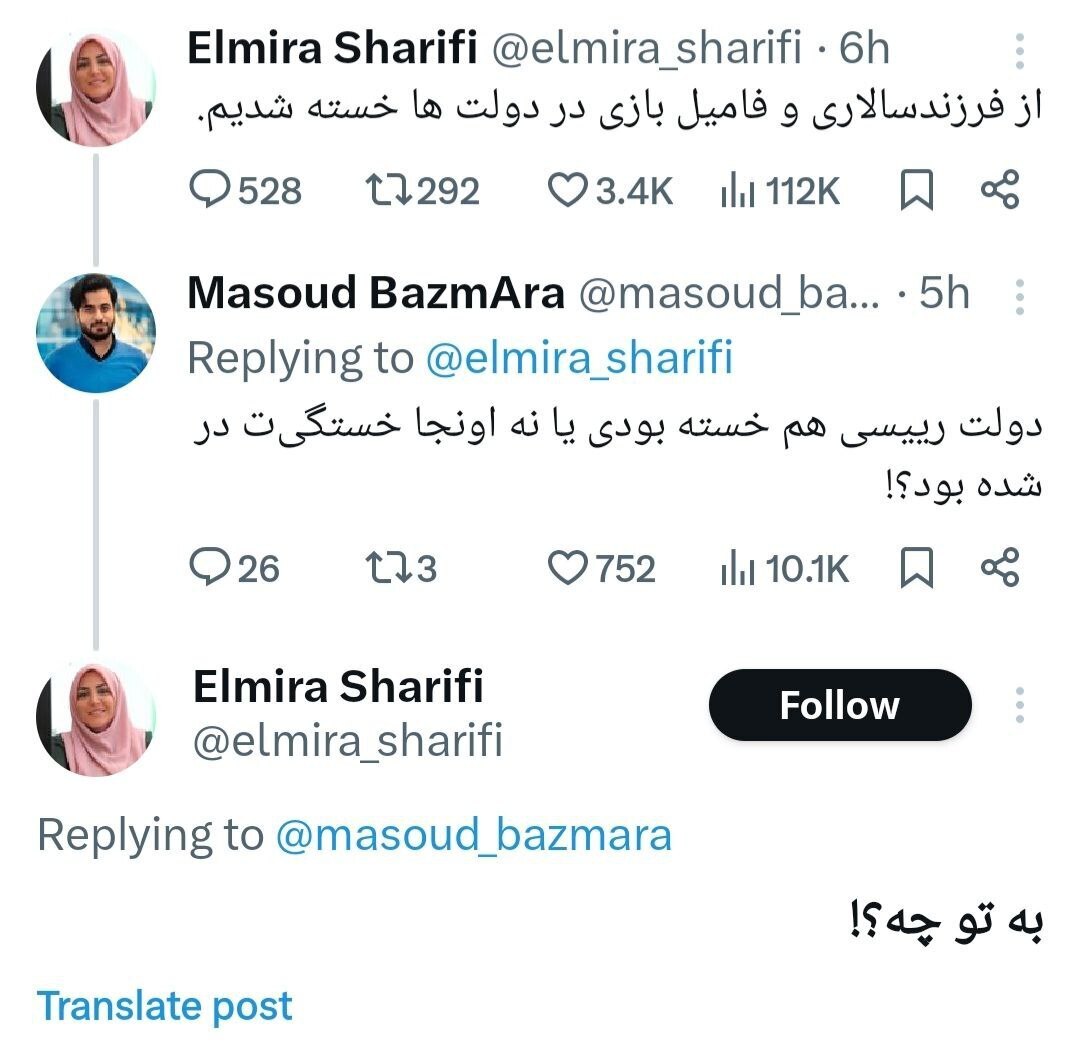Image resolution: width=1080 pixels, height=1062 pixels.
Task: Click the retweet icon showing 3
Action: pos(388,568)
